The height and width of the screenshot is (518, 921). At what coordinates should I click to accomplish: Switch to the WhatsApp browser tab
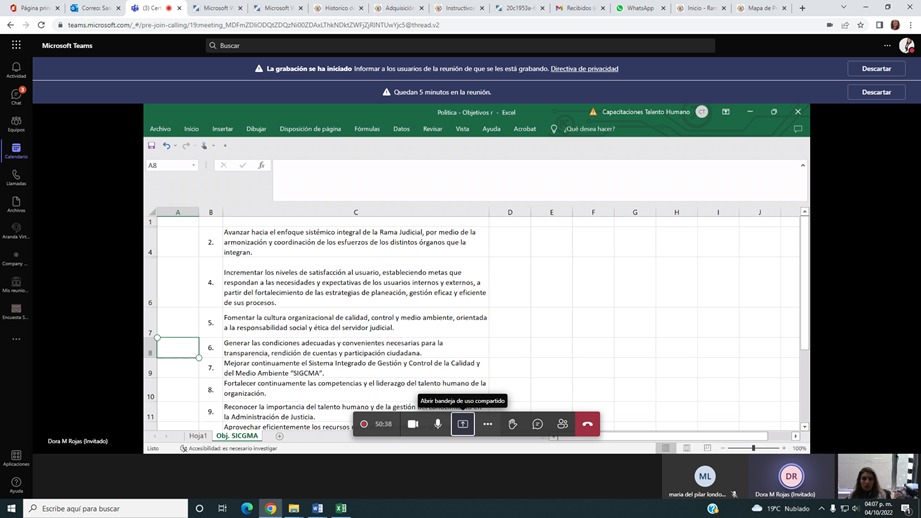click(640, 8)
